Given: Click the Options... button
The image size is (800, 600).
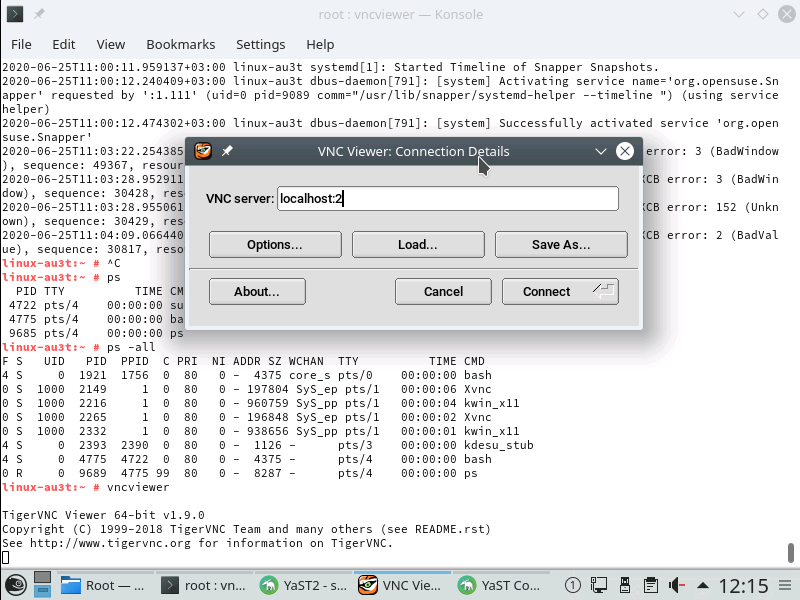Looking at the screenshot, I should pyautogui.click(x=275, y=244).
